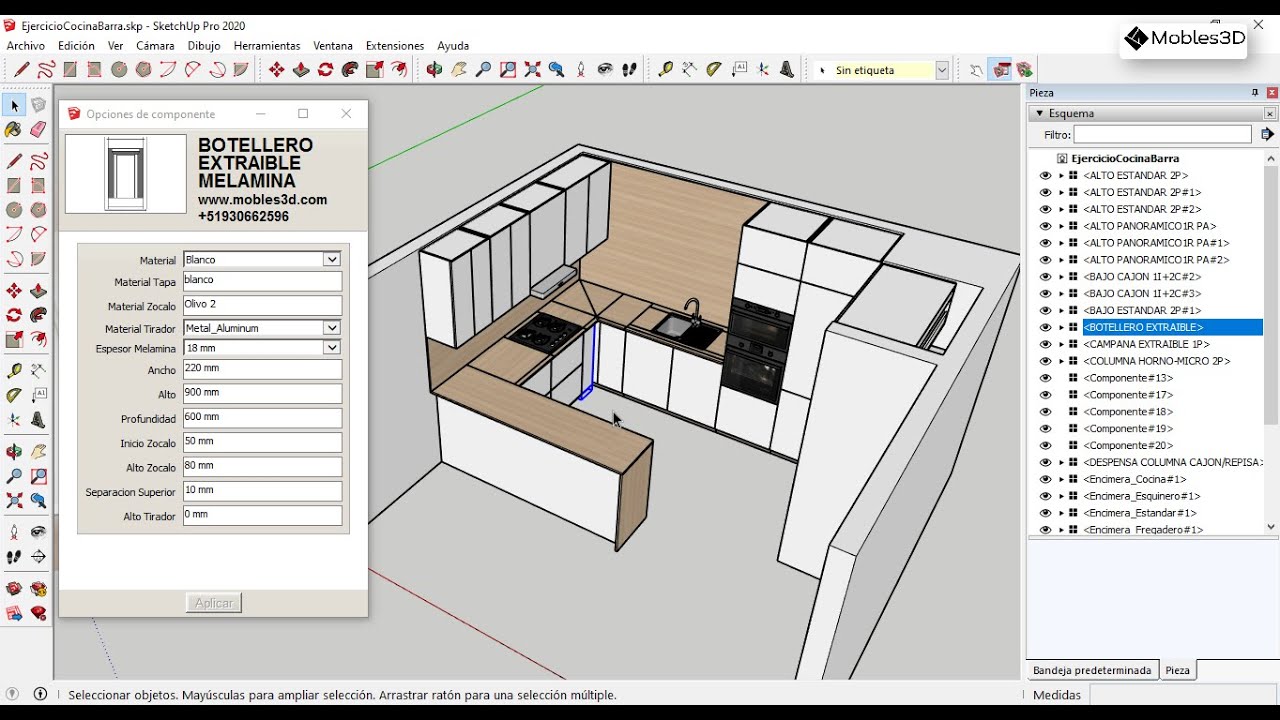1280x720 pixels.
Task: Open the Extensiones menu
Action: (x=395, y=46)
